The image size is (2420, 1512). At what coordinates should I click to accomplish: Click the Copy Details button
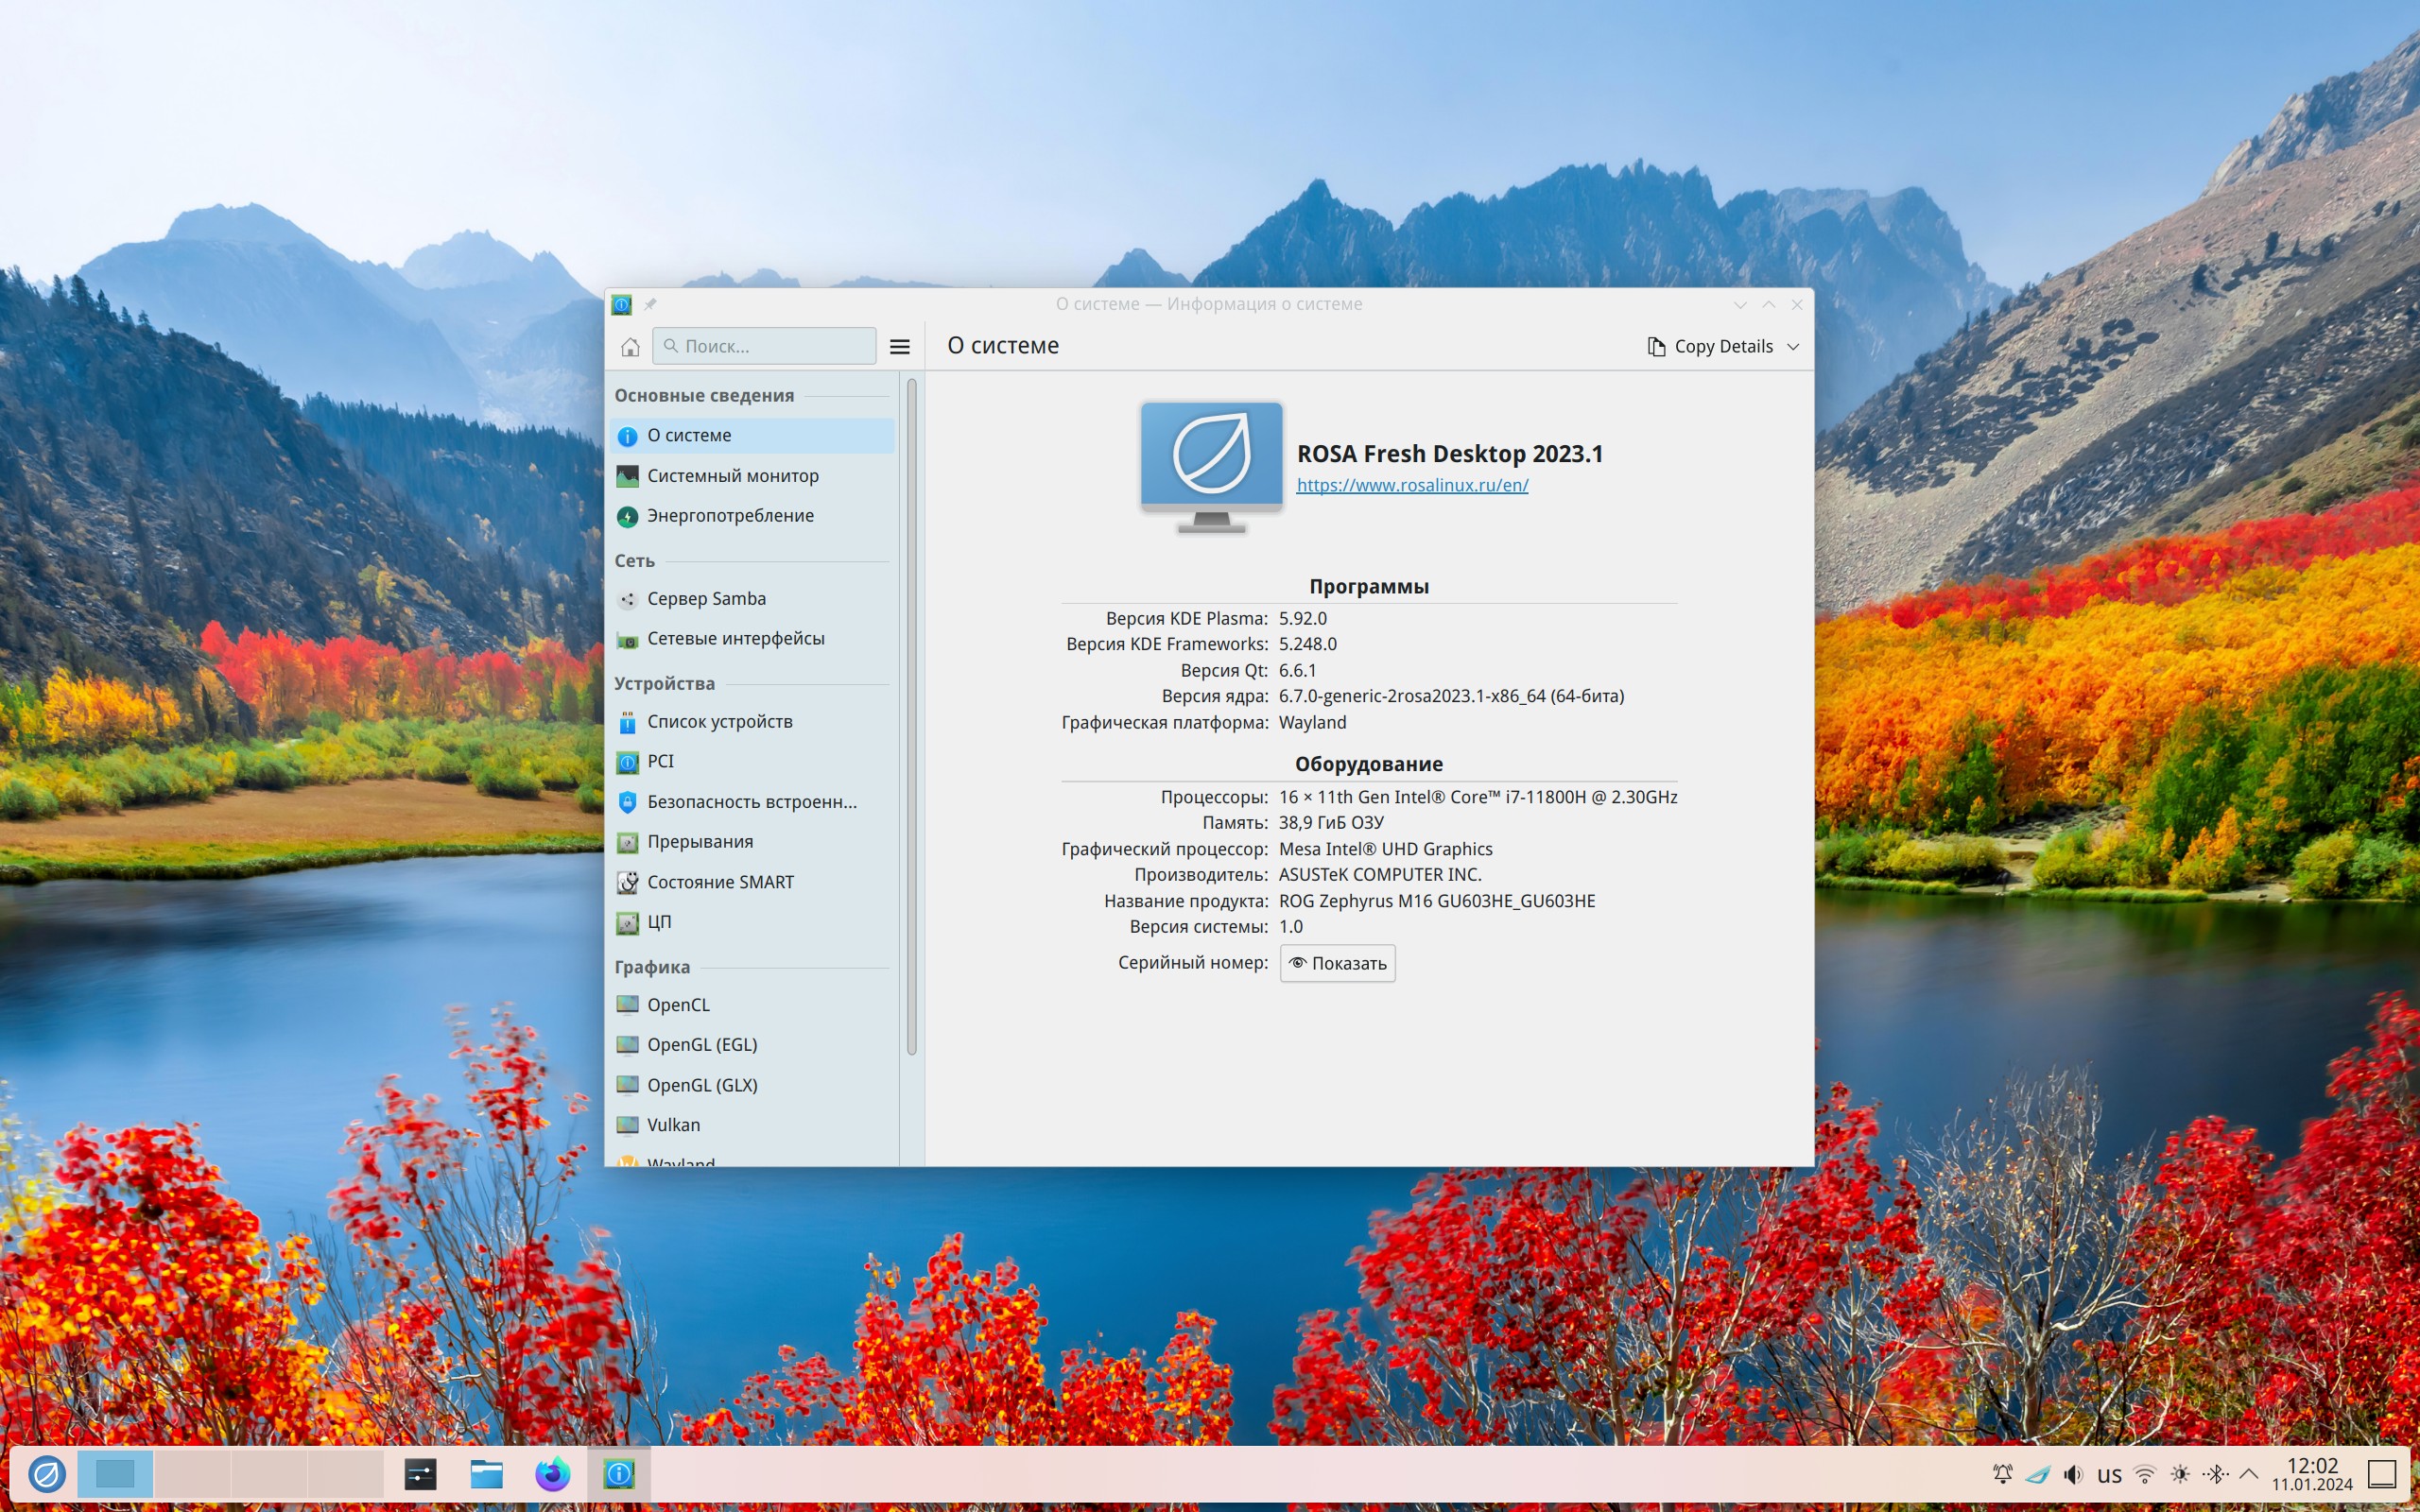point(1711,346)
